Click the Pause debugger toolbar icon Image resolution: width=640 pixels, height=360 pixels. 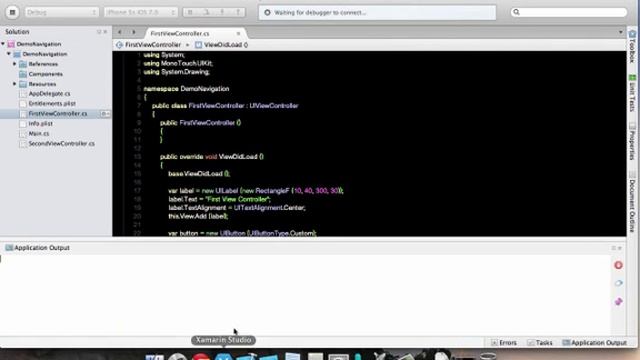point(190,12)
